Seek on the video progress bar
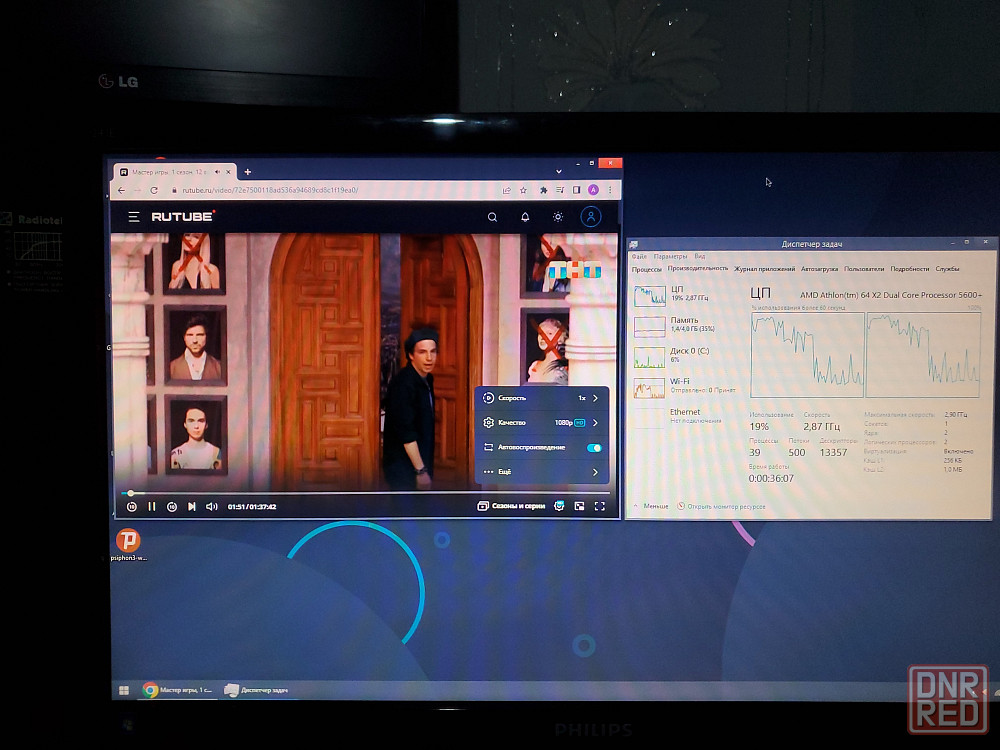This screenshot has height=750, width=1000. tap(366, 493)
